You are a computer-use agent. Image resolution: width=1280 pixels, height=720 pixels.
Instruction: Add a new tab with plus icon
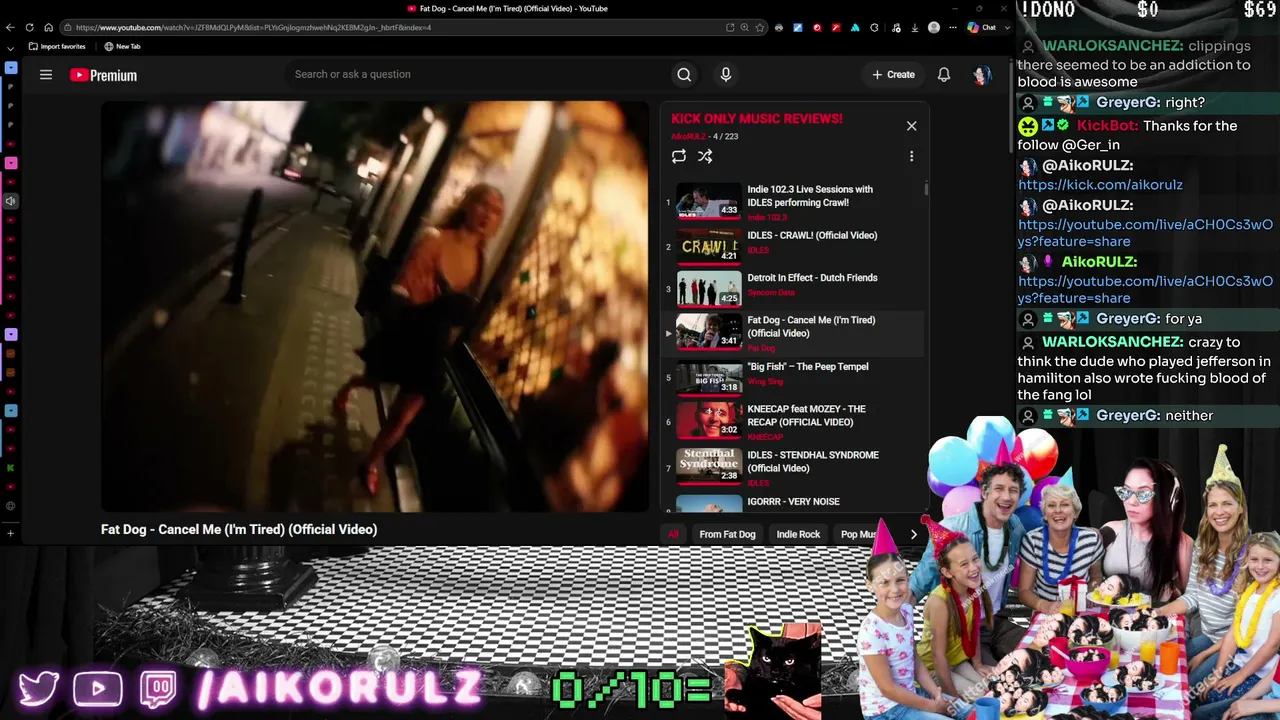coord(11,533)
